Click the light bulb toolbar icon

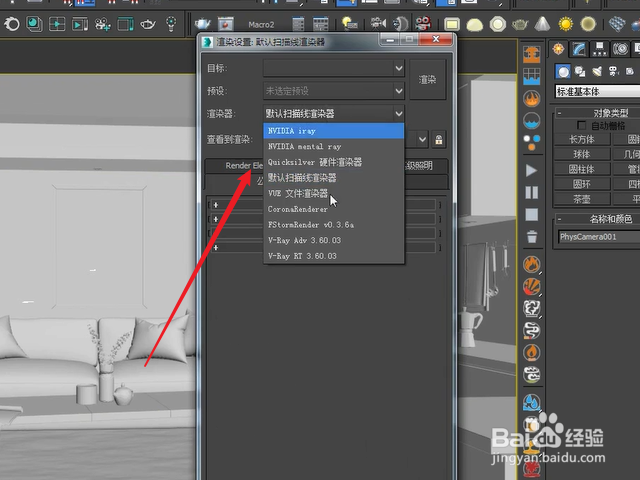pyautogui.click(x=171, y=24)
